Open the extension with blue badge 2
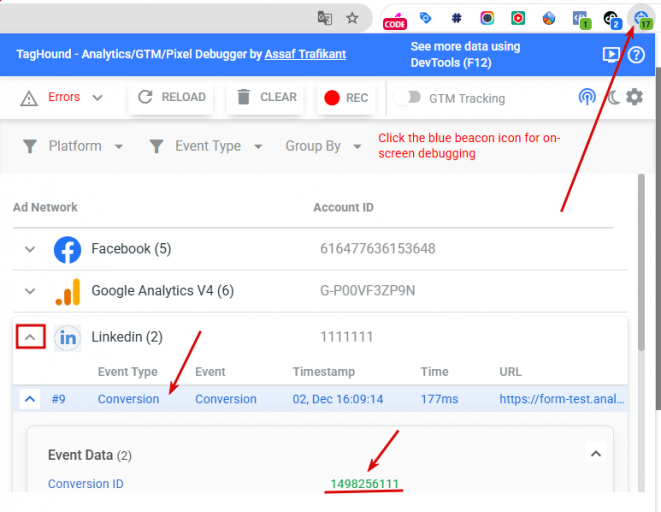 tap(612, 19)
